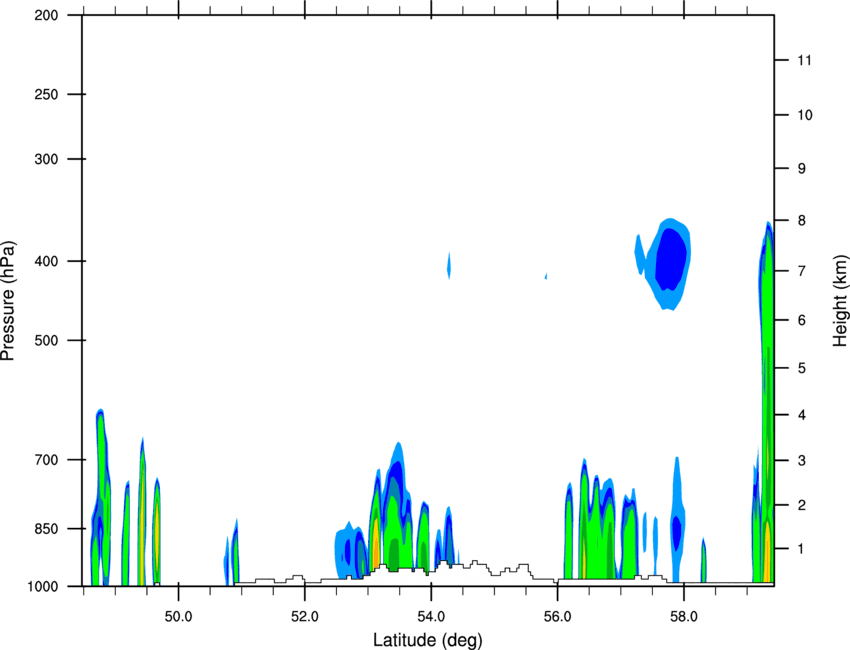Click the Pressure (hPa) axis title
The width and height of the screenshot is (850, 650).
8,301
